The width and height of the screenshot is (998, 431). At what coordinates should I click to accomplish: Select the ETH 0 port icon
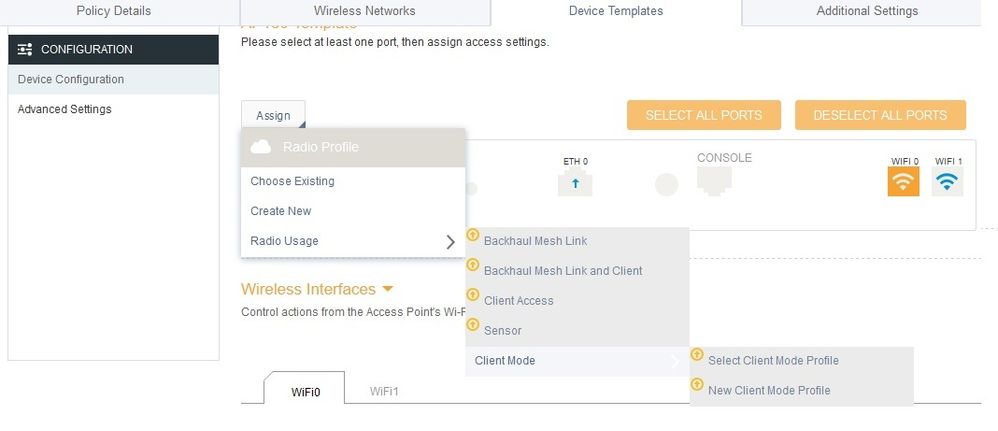pyautogui.click(x=575, y=183)
